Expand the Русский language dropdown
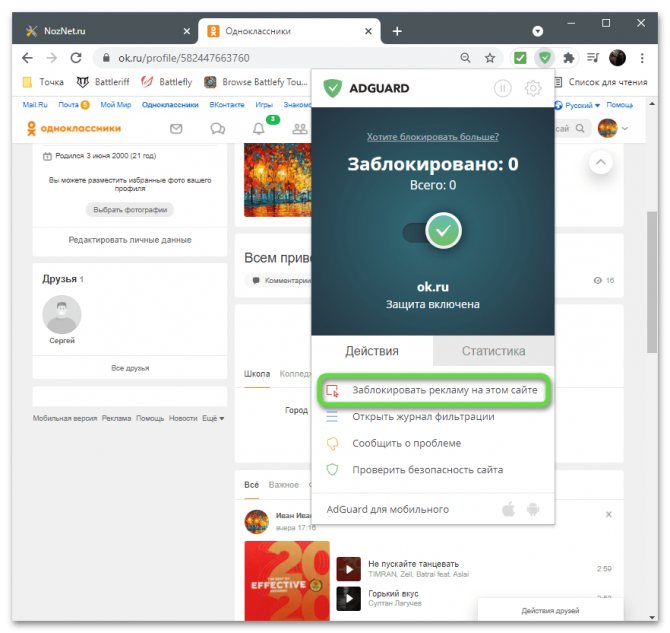This screenshot has width=670, height=633. [x=577, y=105]
